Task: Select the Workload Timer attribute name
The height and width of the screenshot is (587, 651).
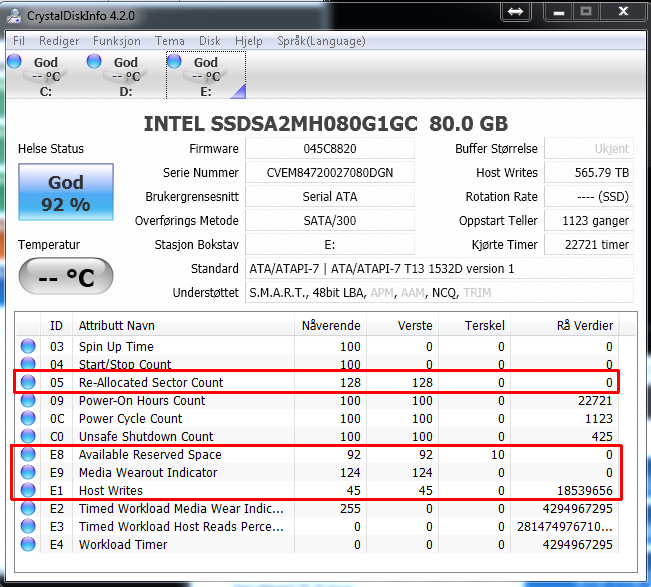Action: (x=123, y=544)
